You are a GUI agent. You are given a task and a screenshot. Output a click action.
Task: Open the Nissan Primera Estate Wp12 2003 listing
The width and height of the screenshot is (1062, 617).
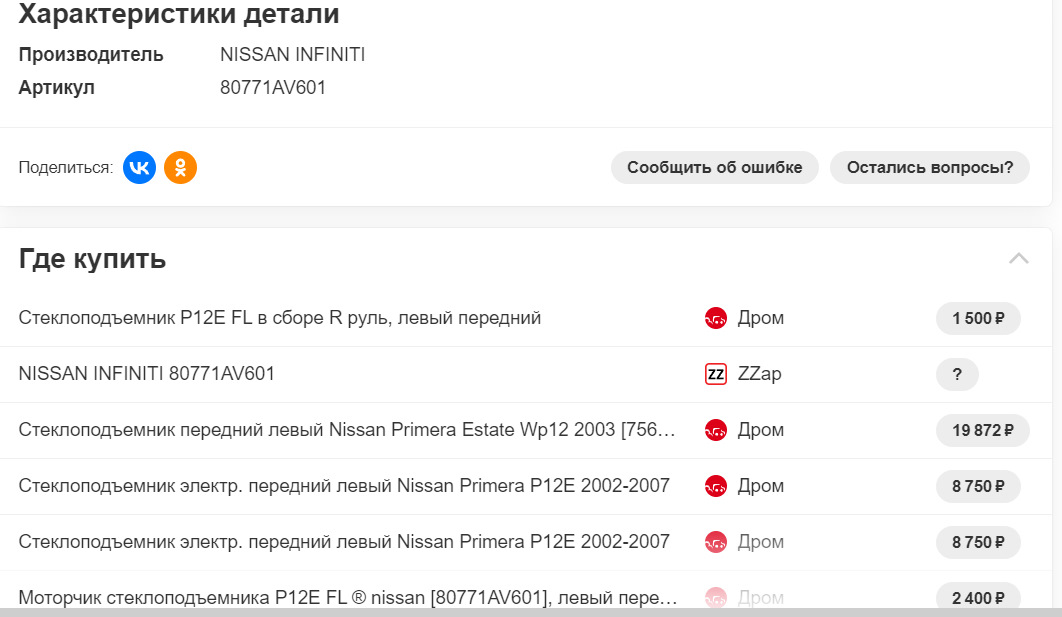click(347, 430)
